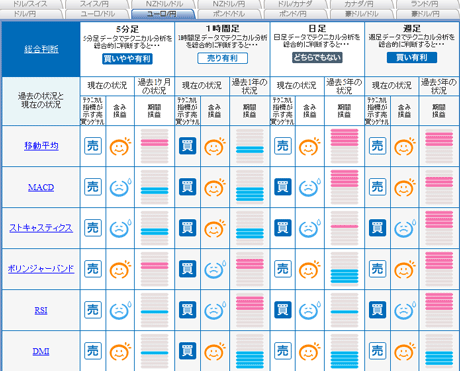The width and height of the screenshot is (460, 371).
Task: Click 1時間足 移動平均 buy signal icon
Action: tap(188, 146)
